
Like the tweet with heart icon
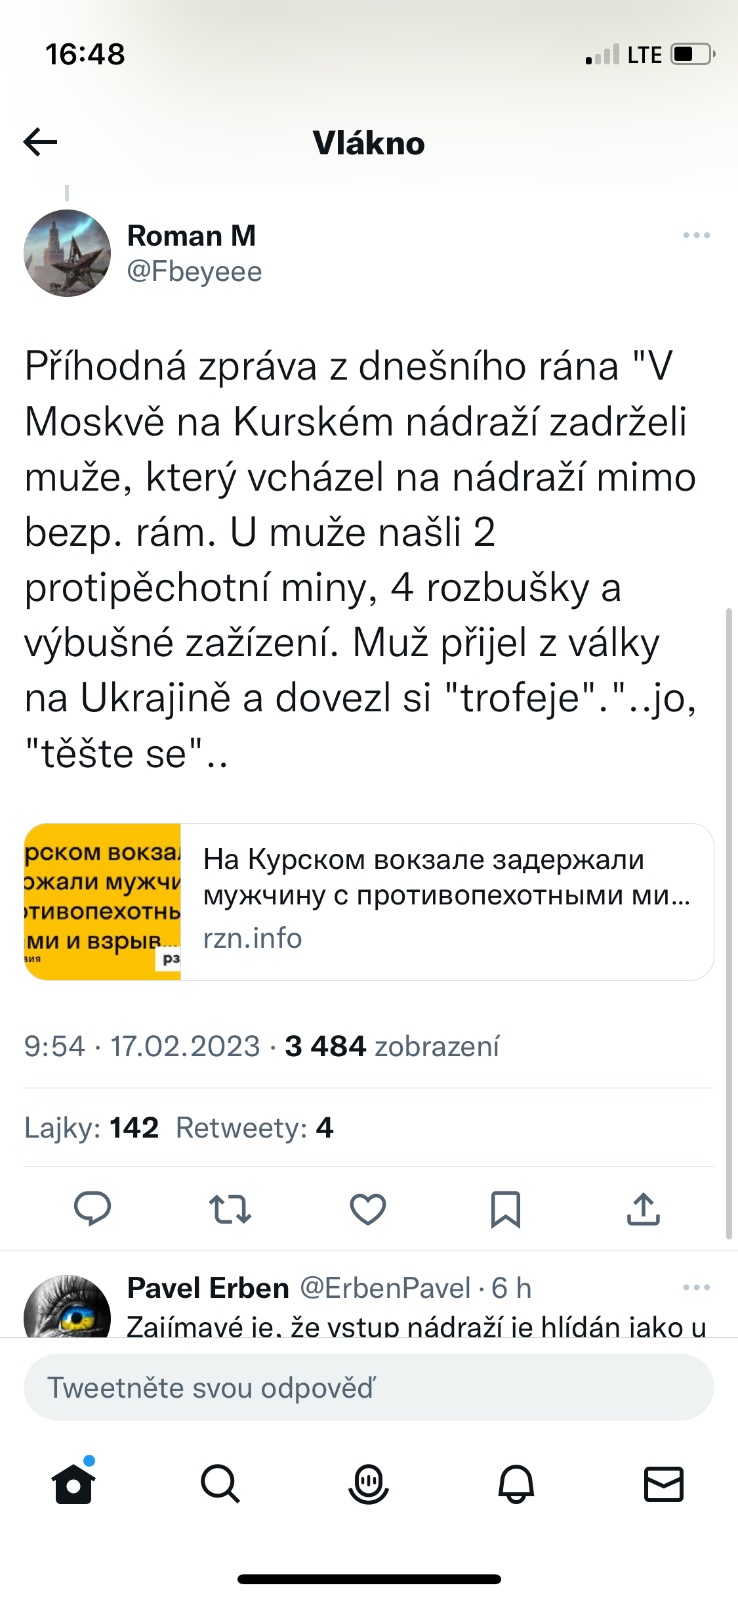pos(368,1209)
